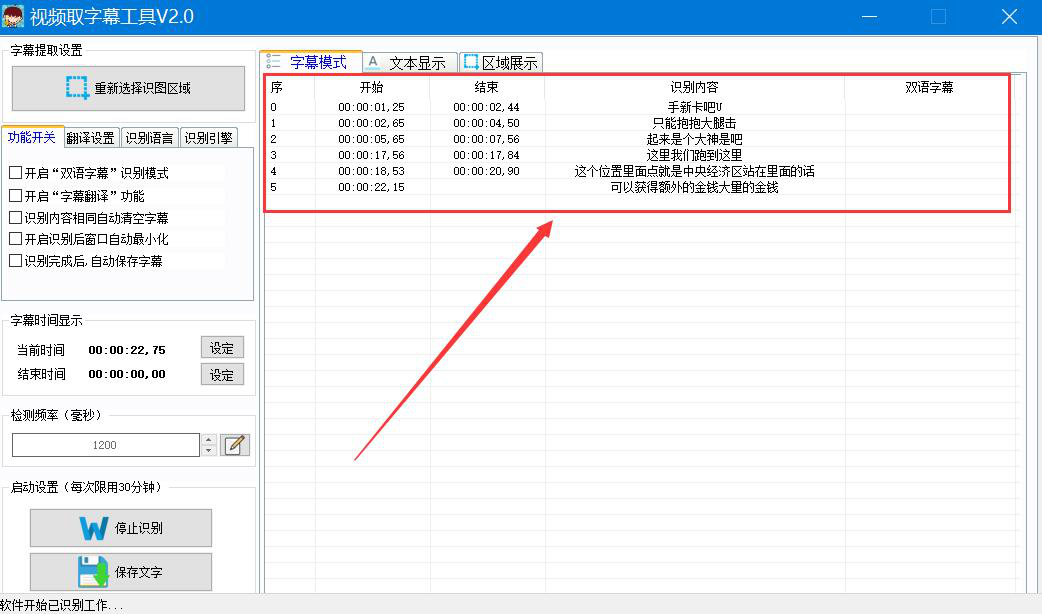Click end time 00:00:07,56
This screenshot has width=1042, height=614.
tap(486, 139)
